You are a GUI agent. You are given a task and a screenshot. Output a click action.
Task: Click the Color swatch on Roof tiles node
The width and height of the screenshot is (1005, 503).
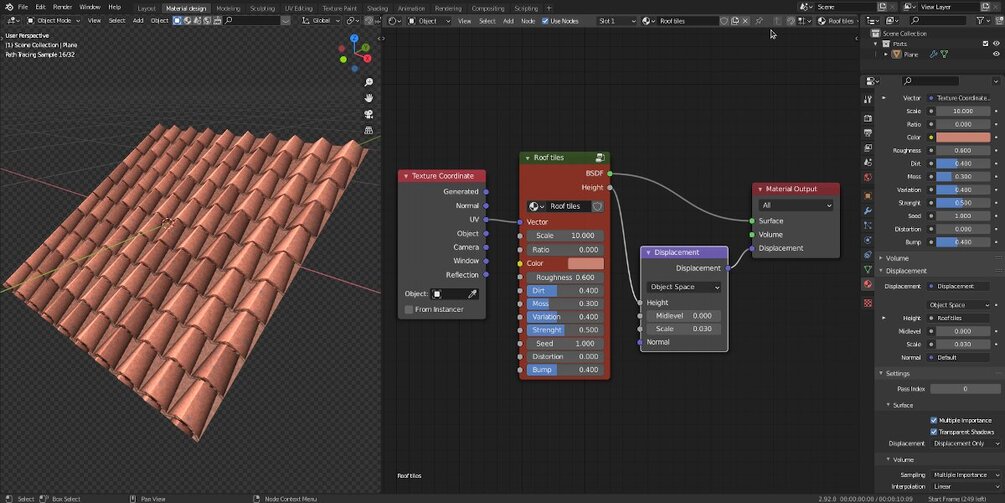click(x=586, y=263)
